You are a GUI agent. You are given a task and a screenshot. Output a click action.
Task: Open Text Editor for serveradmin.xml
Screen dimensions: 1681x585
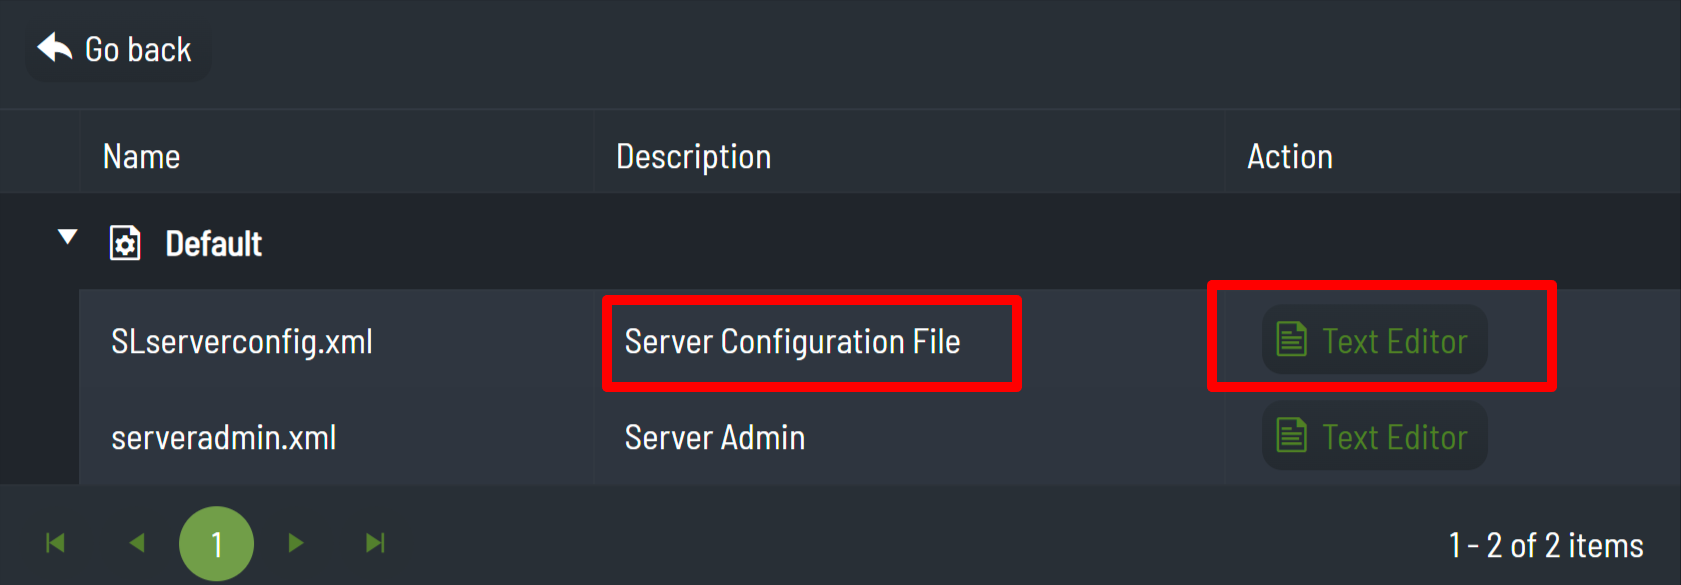1375,436
